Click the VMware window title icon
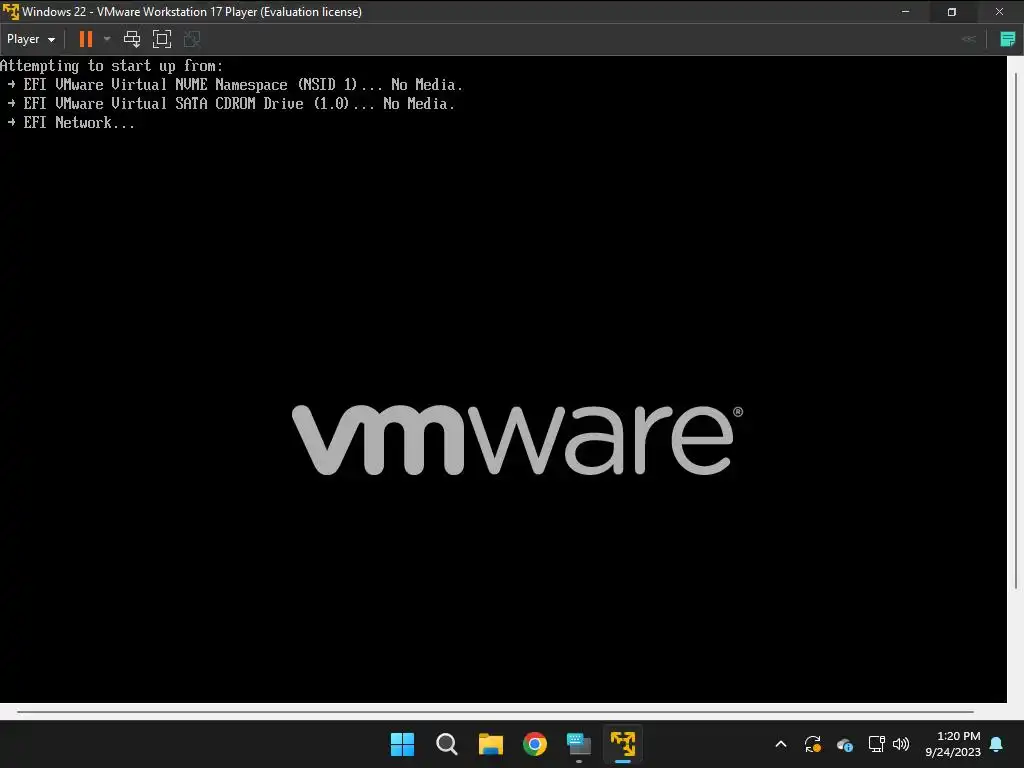This screenshot has height=768, width=1024. click(10, 12)
